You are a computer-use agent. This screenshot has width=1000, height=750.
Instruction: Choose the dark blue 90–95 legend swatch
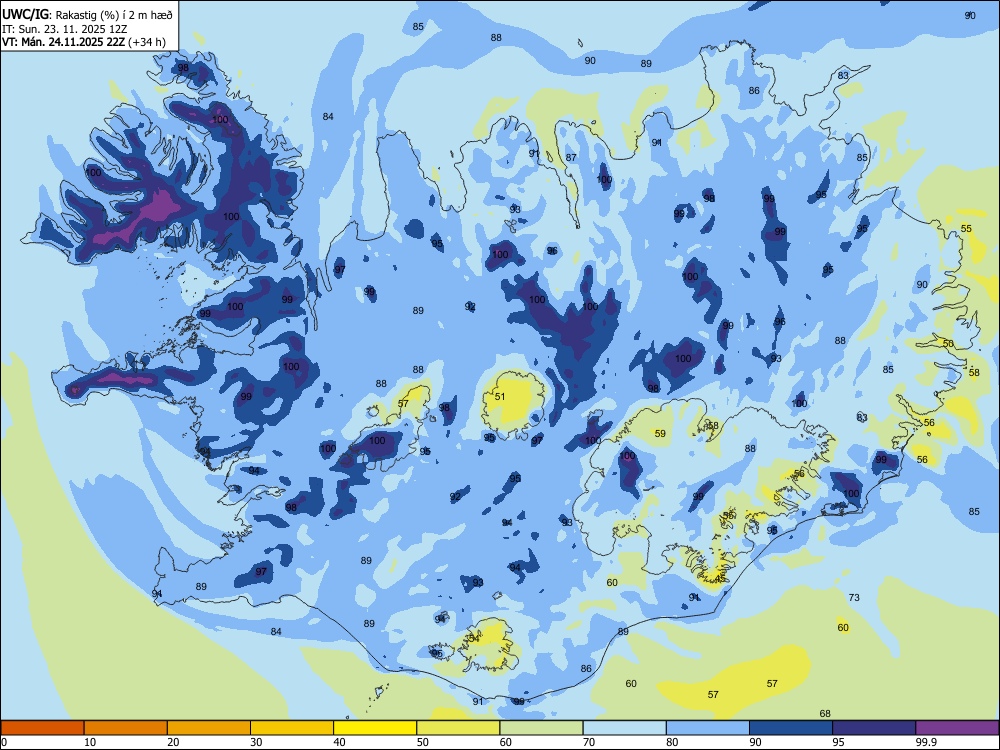791,728
